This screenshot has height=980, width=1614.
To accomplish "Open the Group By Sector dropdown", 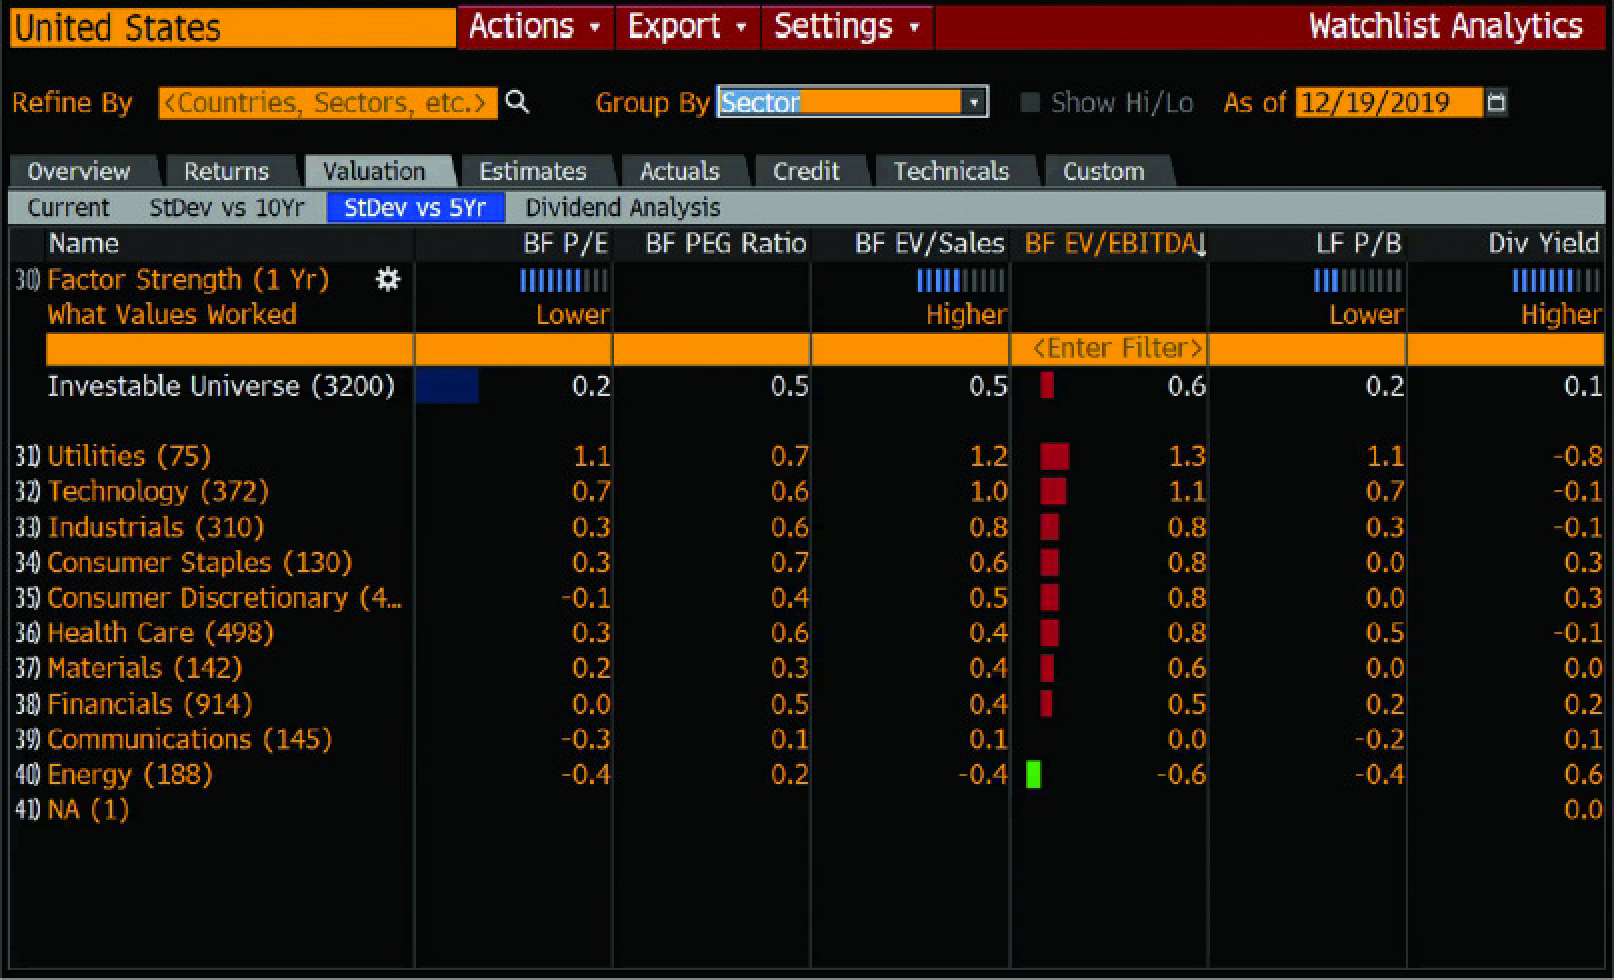I will point(974,101).
